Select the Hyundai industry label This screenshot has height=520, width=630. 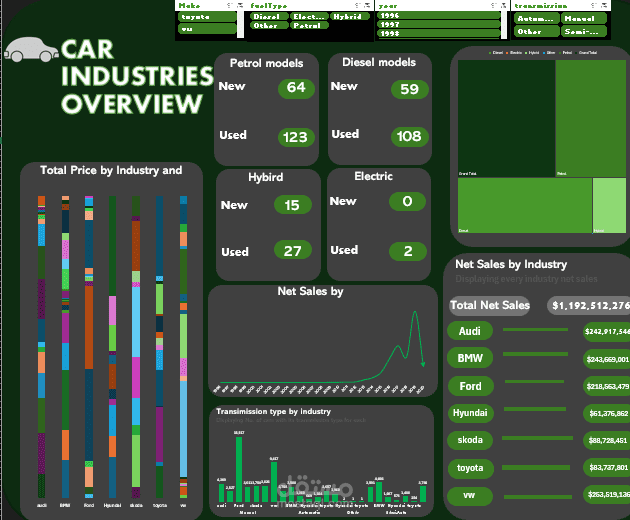pos(470,413)
